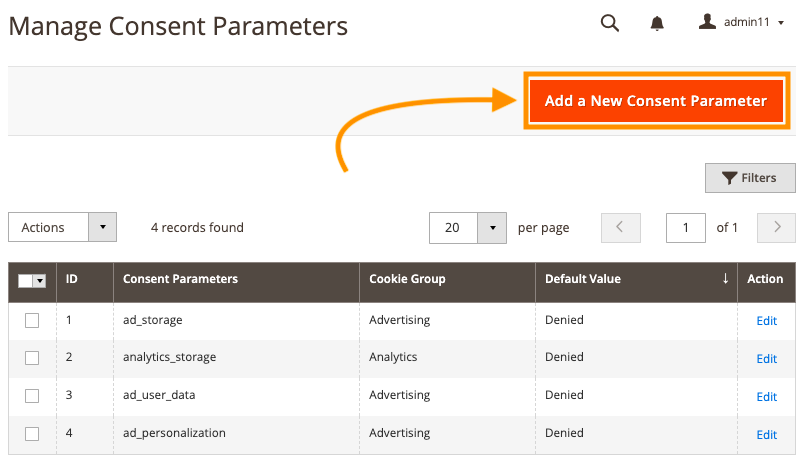This screenshot has width=805, height=468.
Task: Click the current page number field
Action: point(685,227)
